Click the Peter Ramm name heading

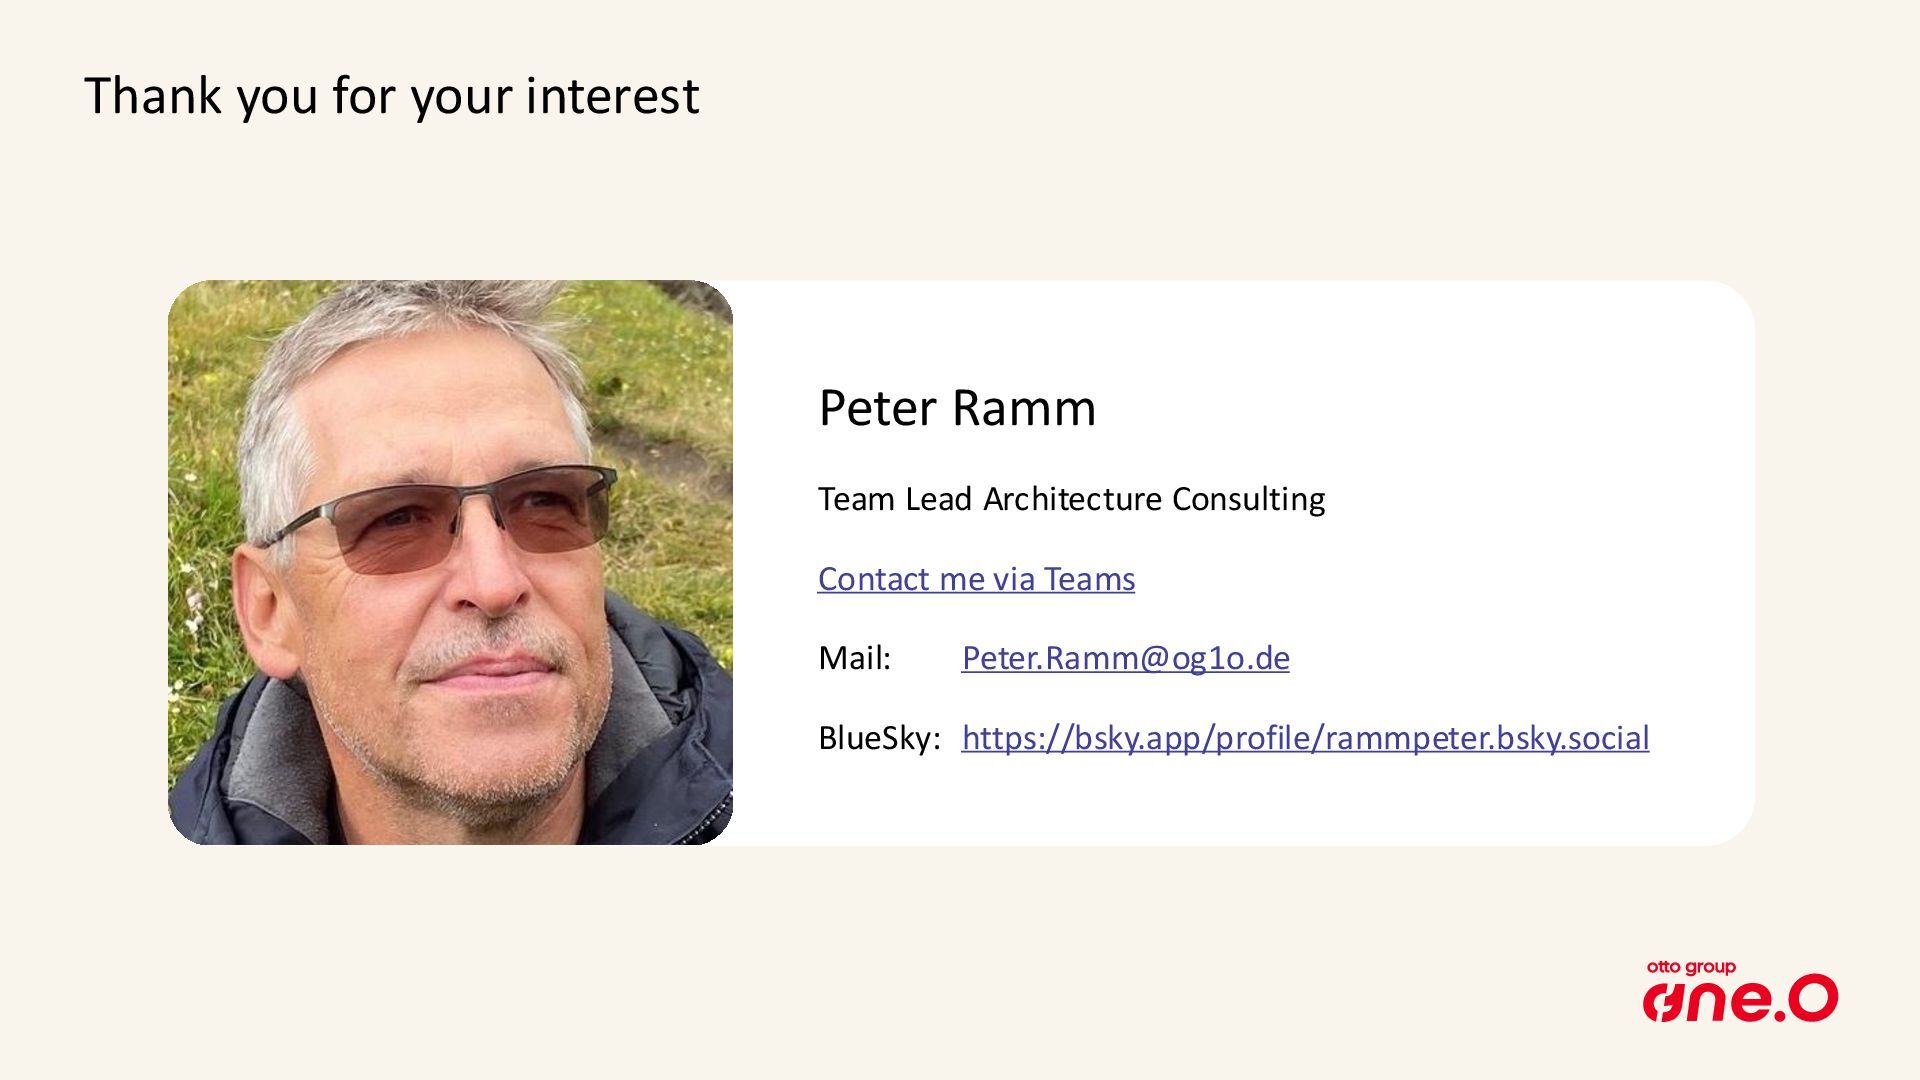coord(957,408)
